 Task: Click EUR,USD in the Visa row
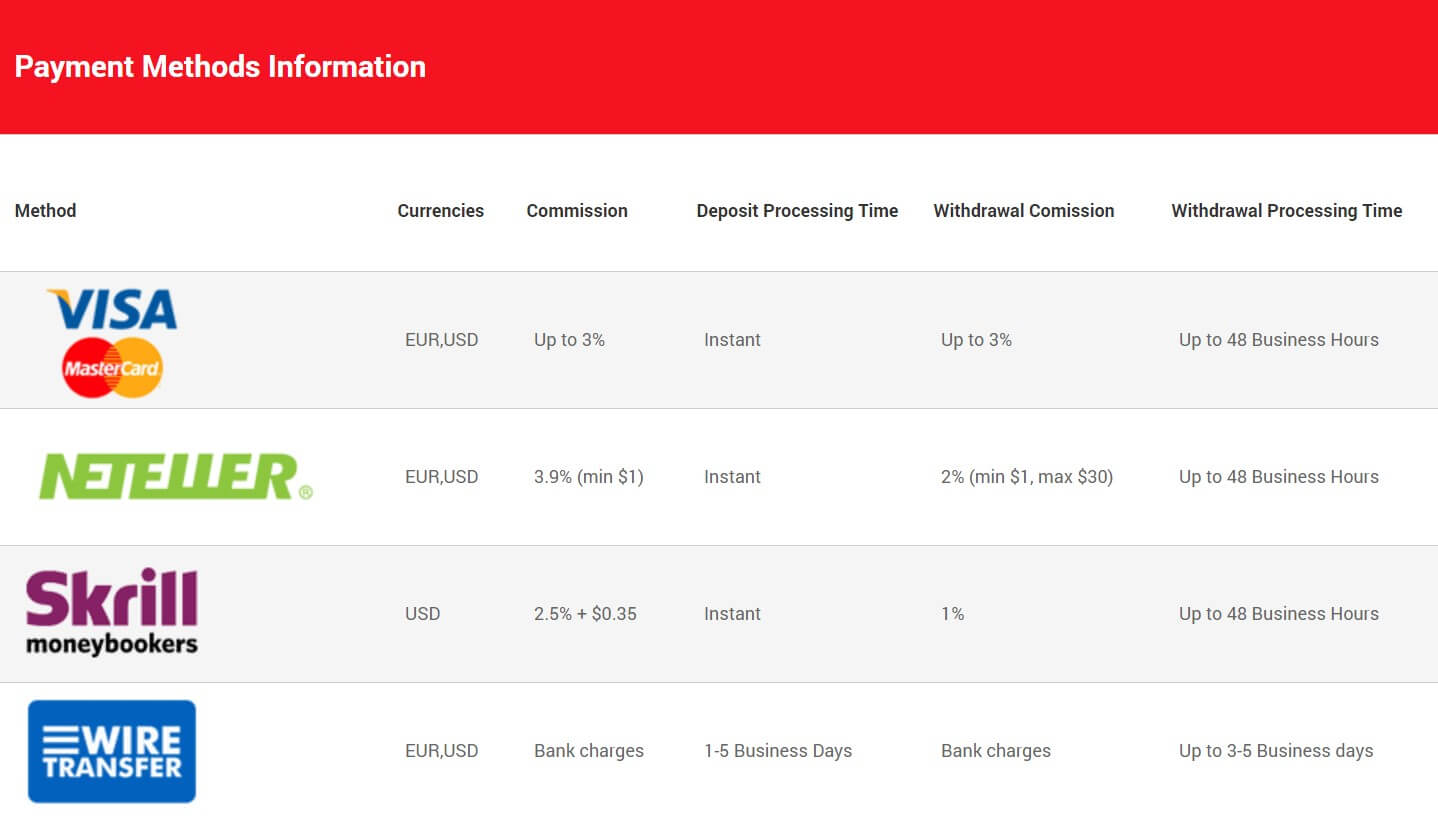coord(441,340)
